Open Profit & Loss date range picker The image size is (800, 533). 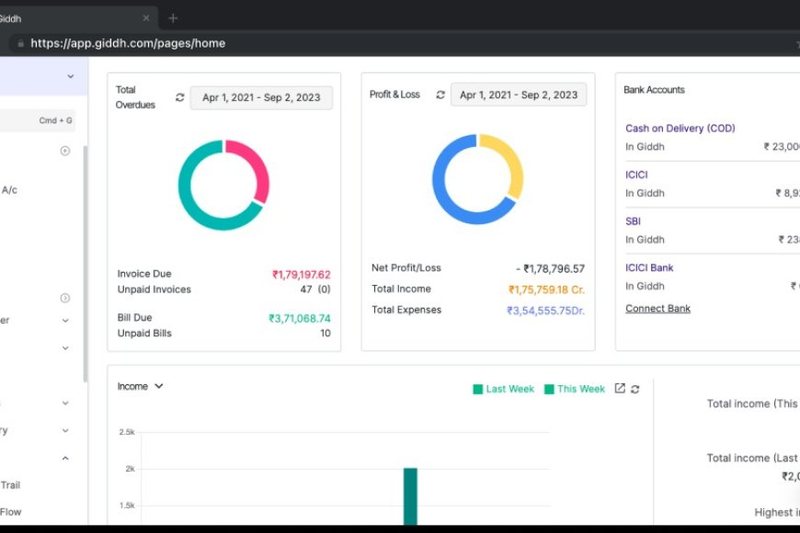pyautogui.click(x=518, y=95)
